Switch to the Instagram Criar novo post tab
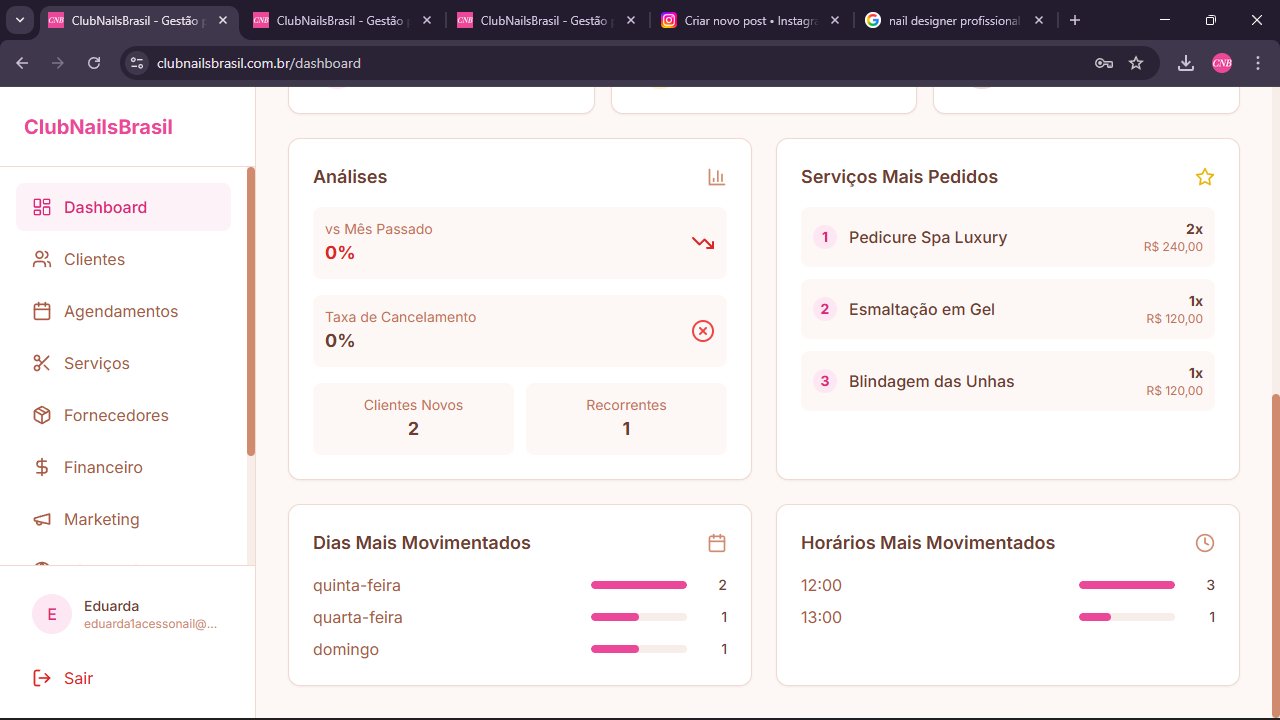The width and height of the screenshot is (1280, 720). click(x=750, y=20)
